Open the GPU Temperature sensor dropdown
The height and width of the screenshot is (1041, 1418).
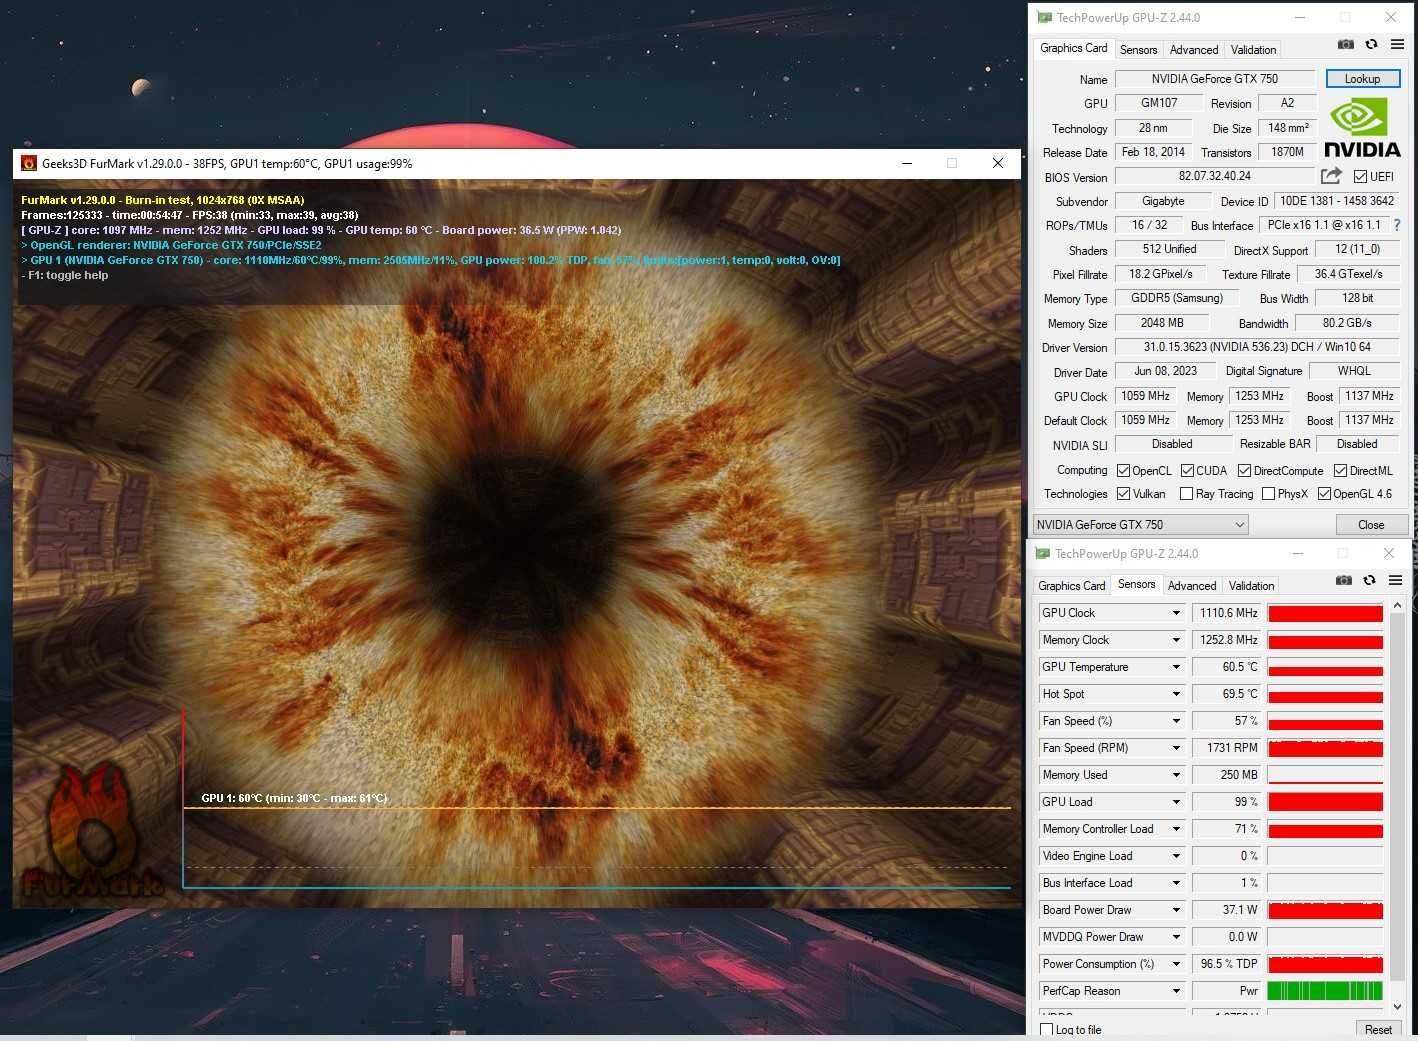(1176, 667)
